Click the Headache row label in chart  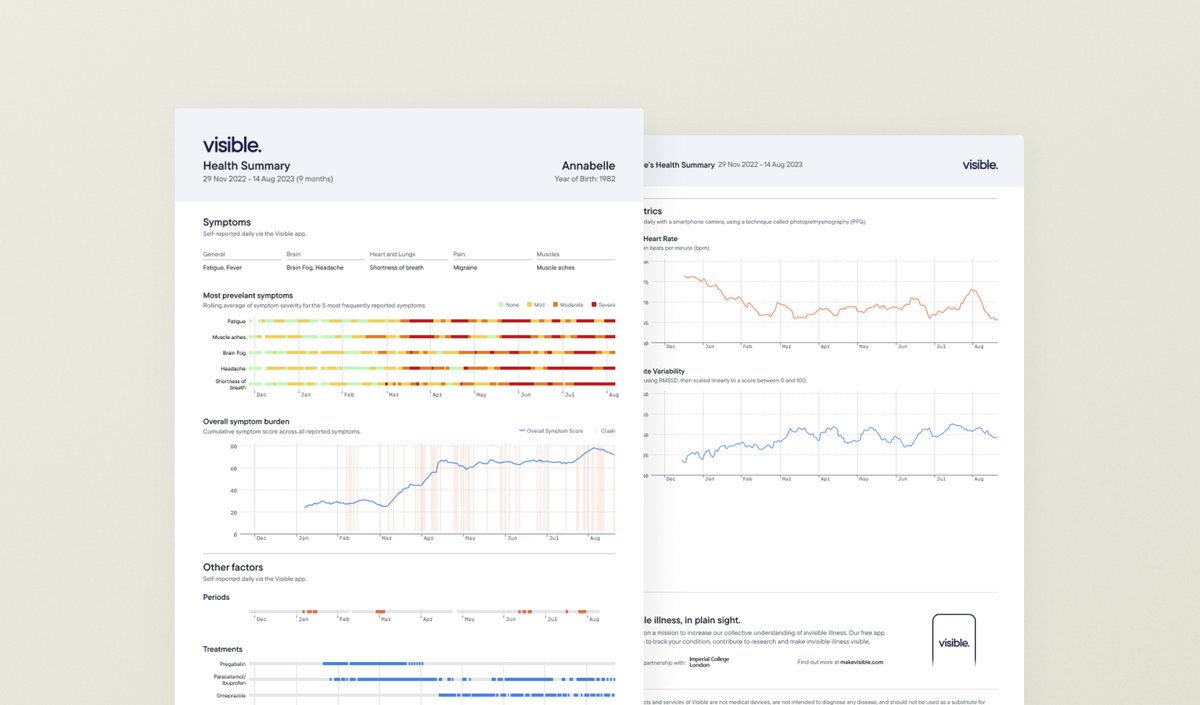pyautogui.click(x=233, y=368)
